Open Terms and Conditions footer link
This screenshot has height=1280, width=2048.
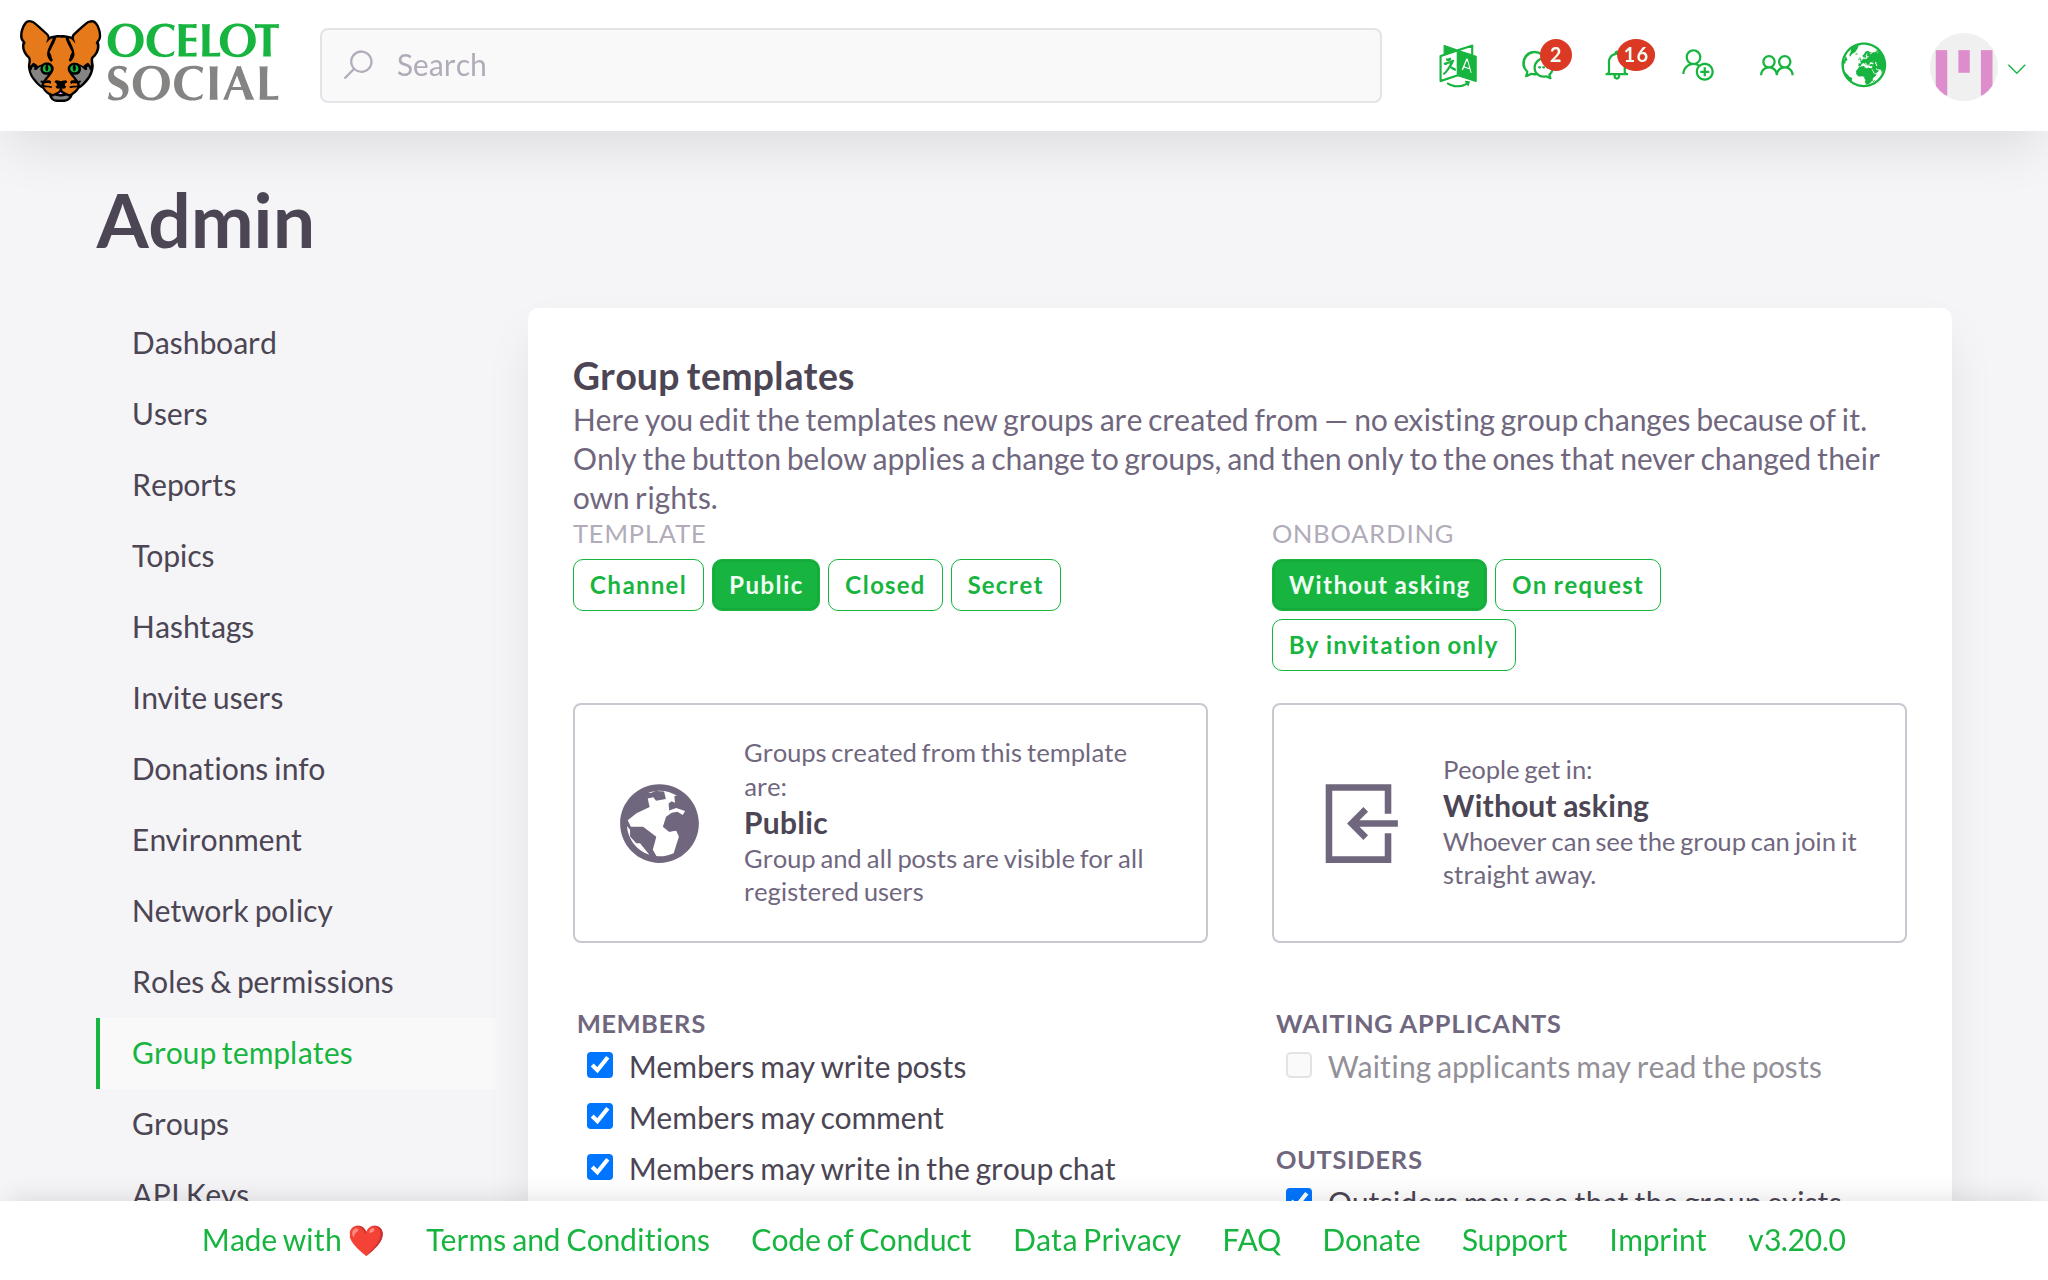[x=567, y=1240]
